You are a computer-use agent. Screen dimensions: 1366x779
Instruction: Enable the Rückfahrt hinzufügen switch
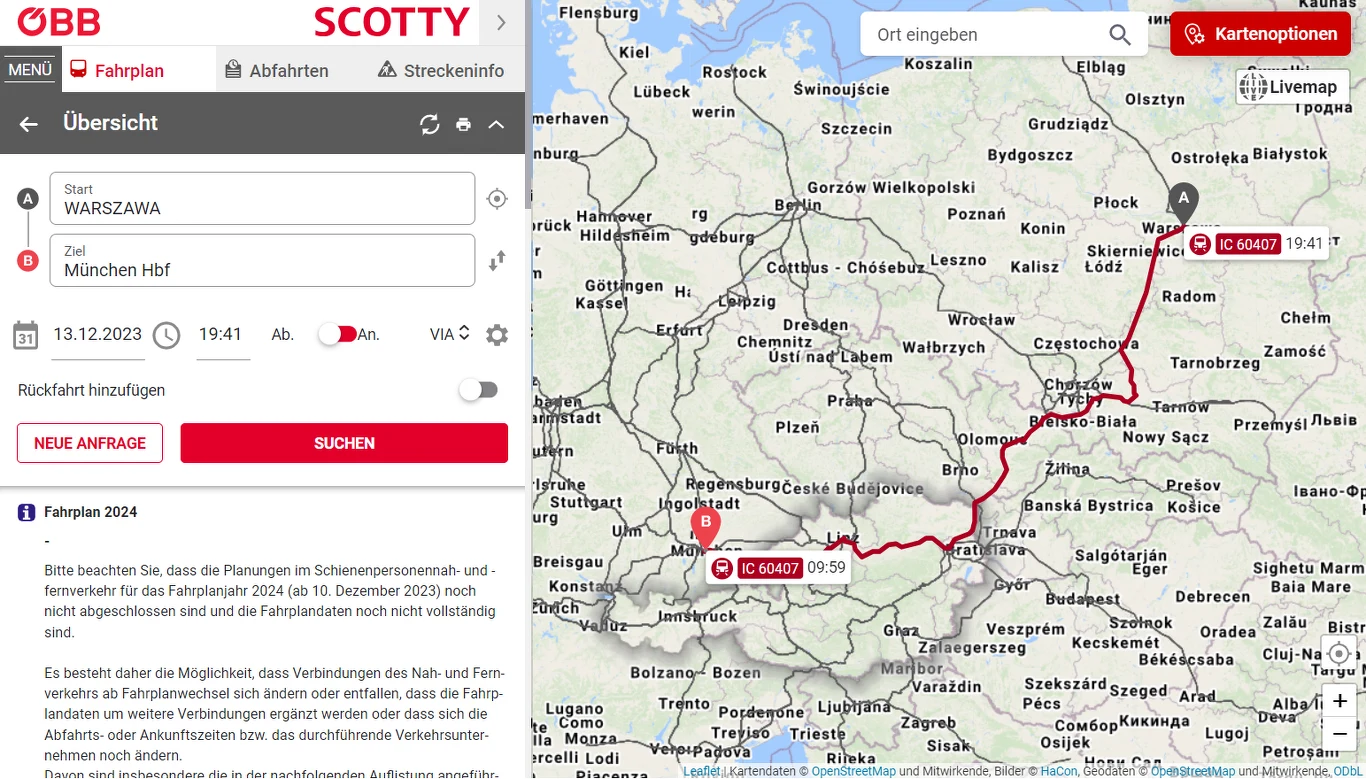coord(478,390)
